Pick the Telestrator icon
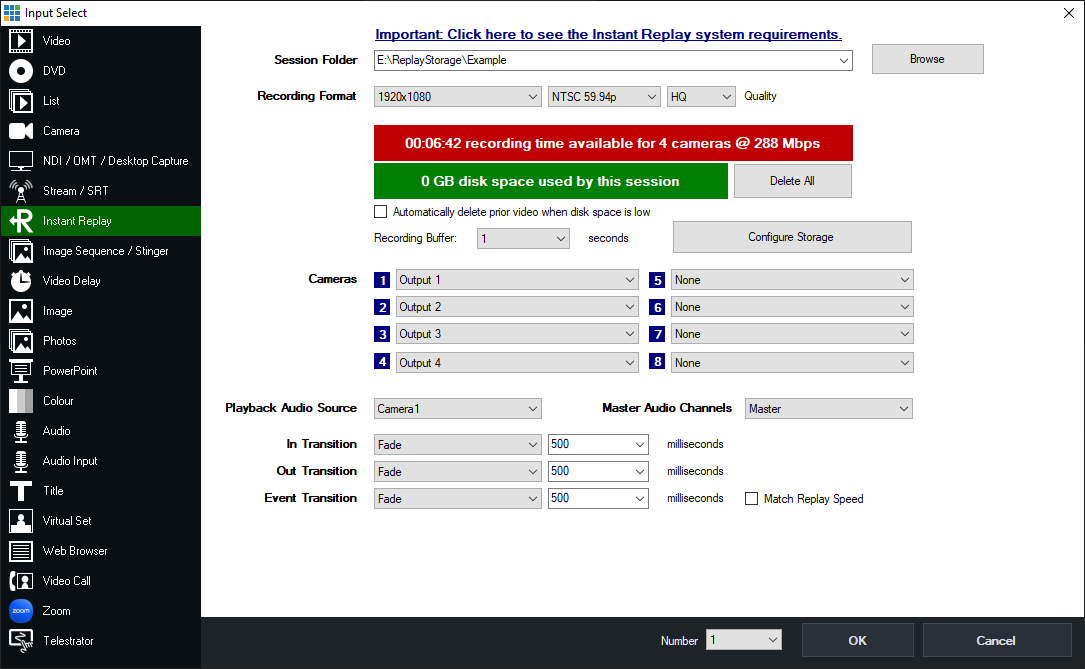The image size is (1085, 669). pos(21,641)
